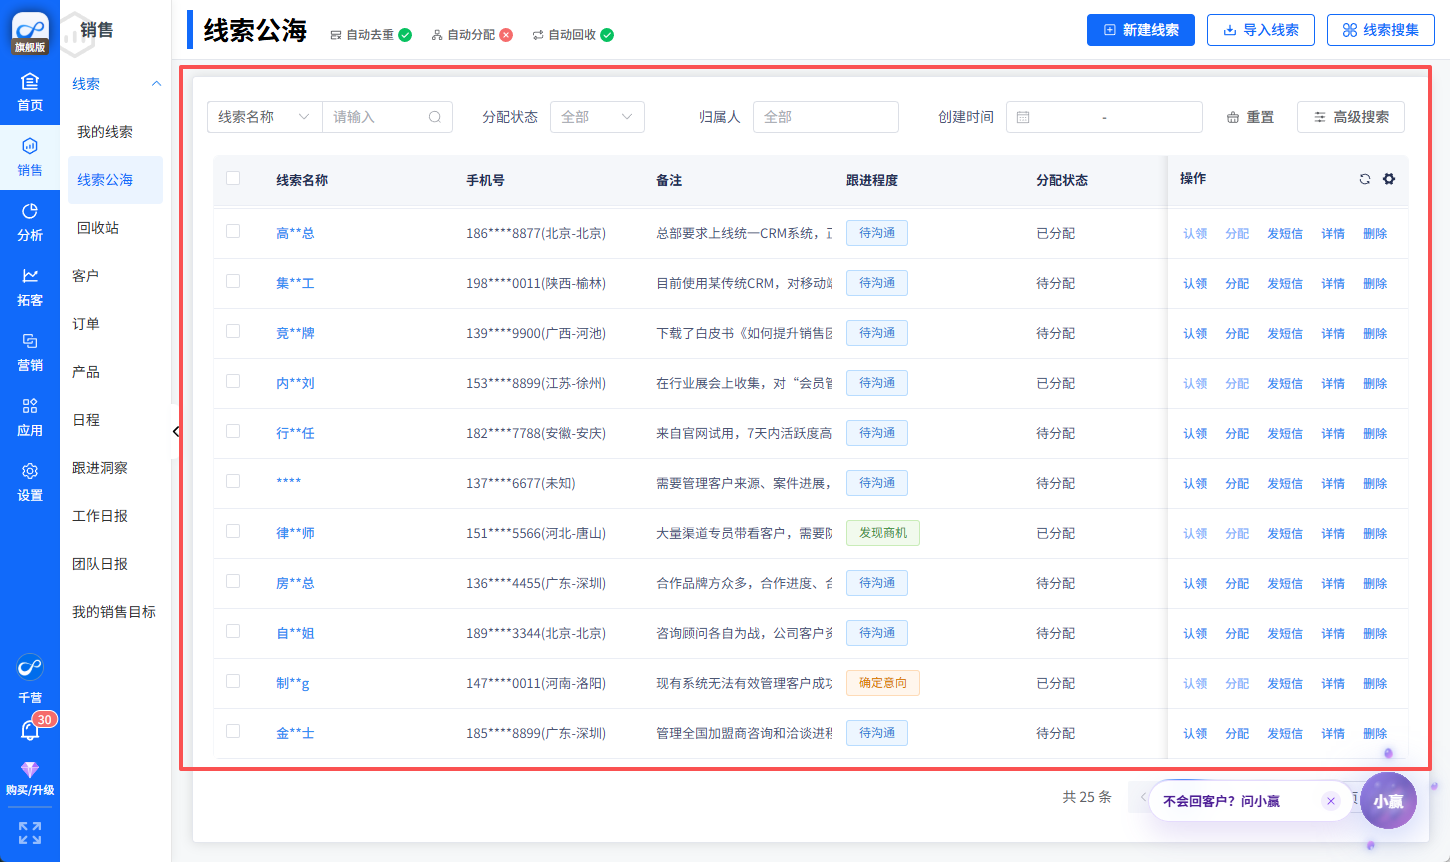Toggle the select-all checkbox in table header

[x=233, y=179]
